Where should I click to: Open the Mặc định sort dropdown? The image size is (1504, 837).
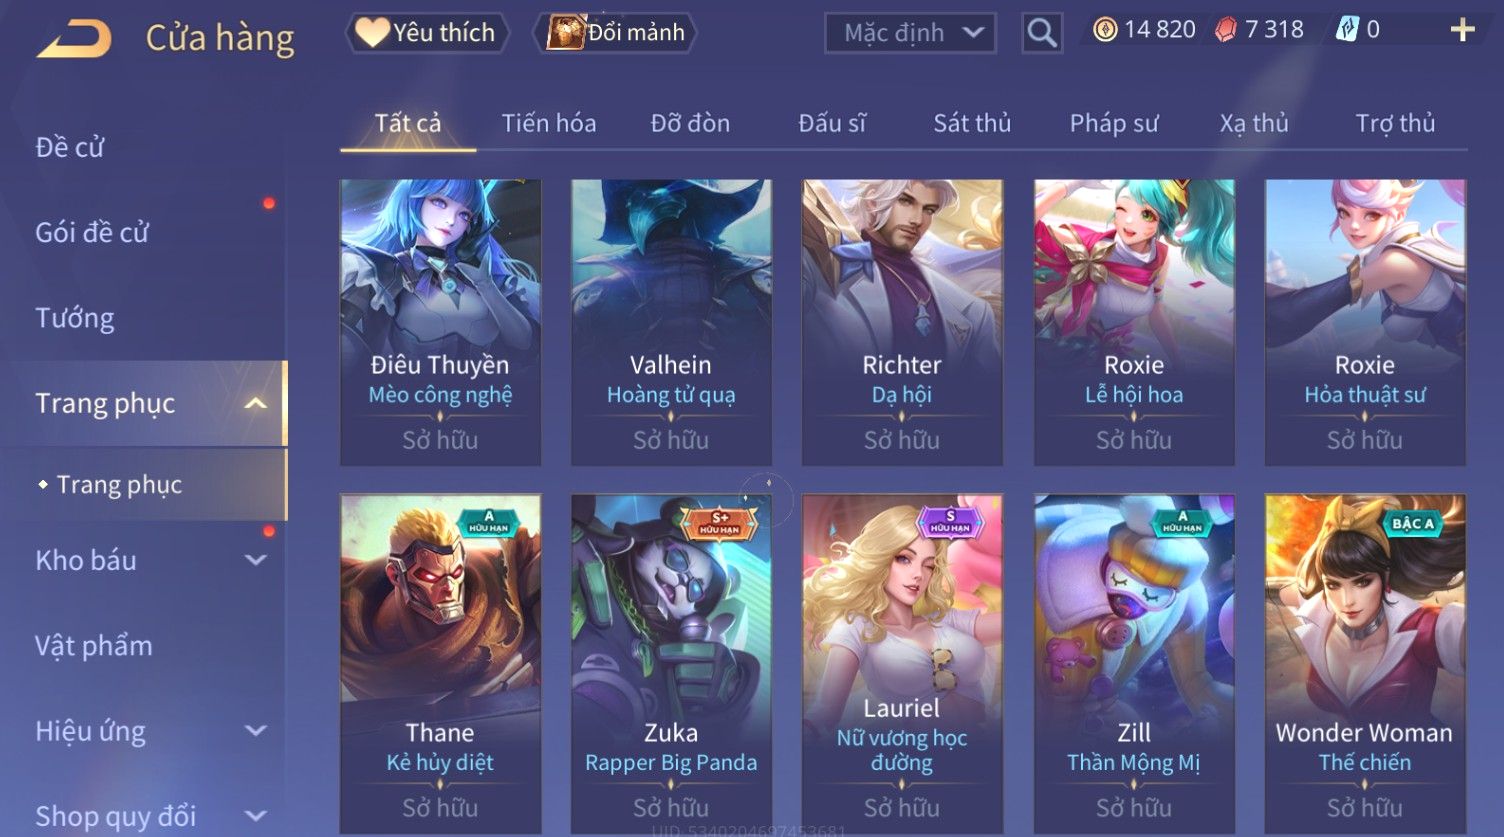tap(910, 33)
